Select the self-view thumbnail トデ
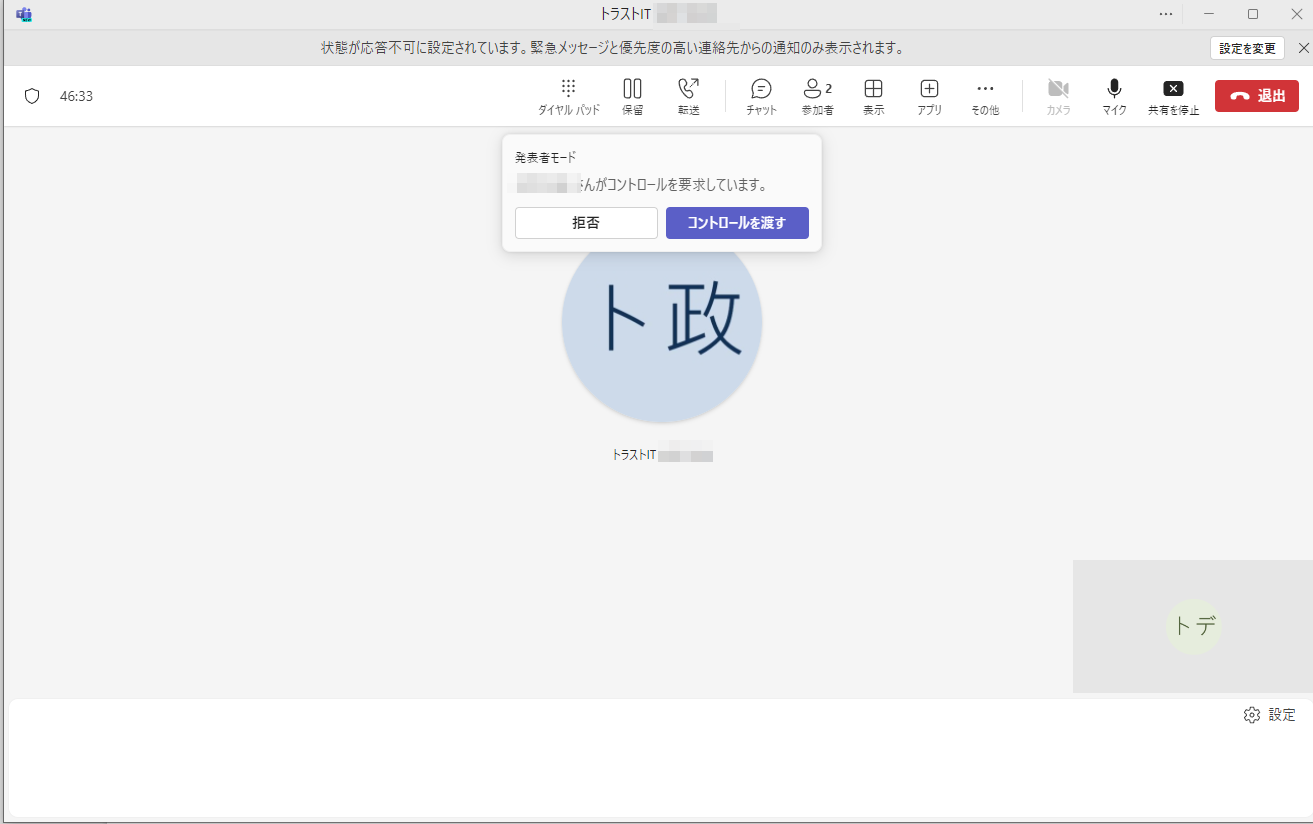The height and width of the screenshot is (824, 1313). coord(1193,627)
